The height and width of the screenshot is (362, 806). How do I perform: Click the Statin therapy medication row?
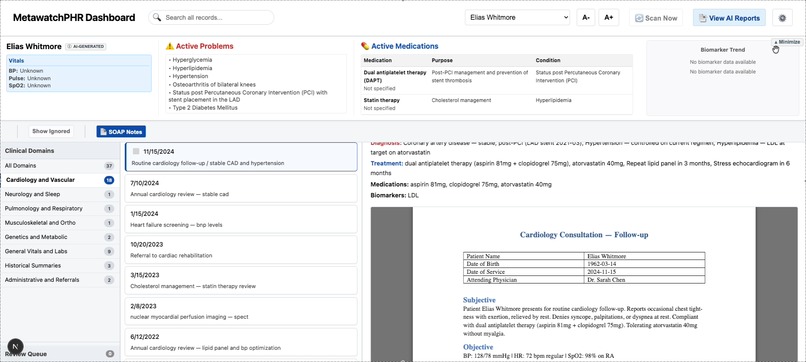click(497, 104)
